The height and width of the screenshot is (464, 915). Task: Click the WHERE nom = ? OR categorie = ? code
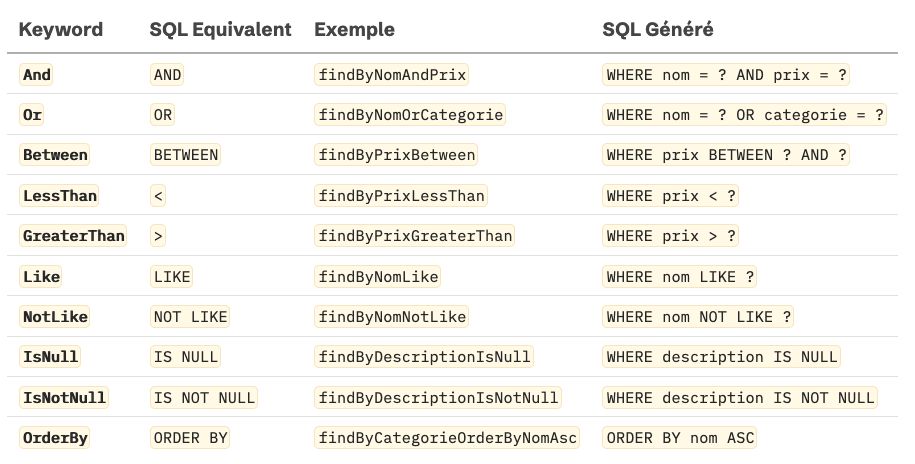point(745,115)
